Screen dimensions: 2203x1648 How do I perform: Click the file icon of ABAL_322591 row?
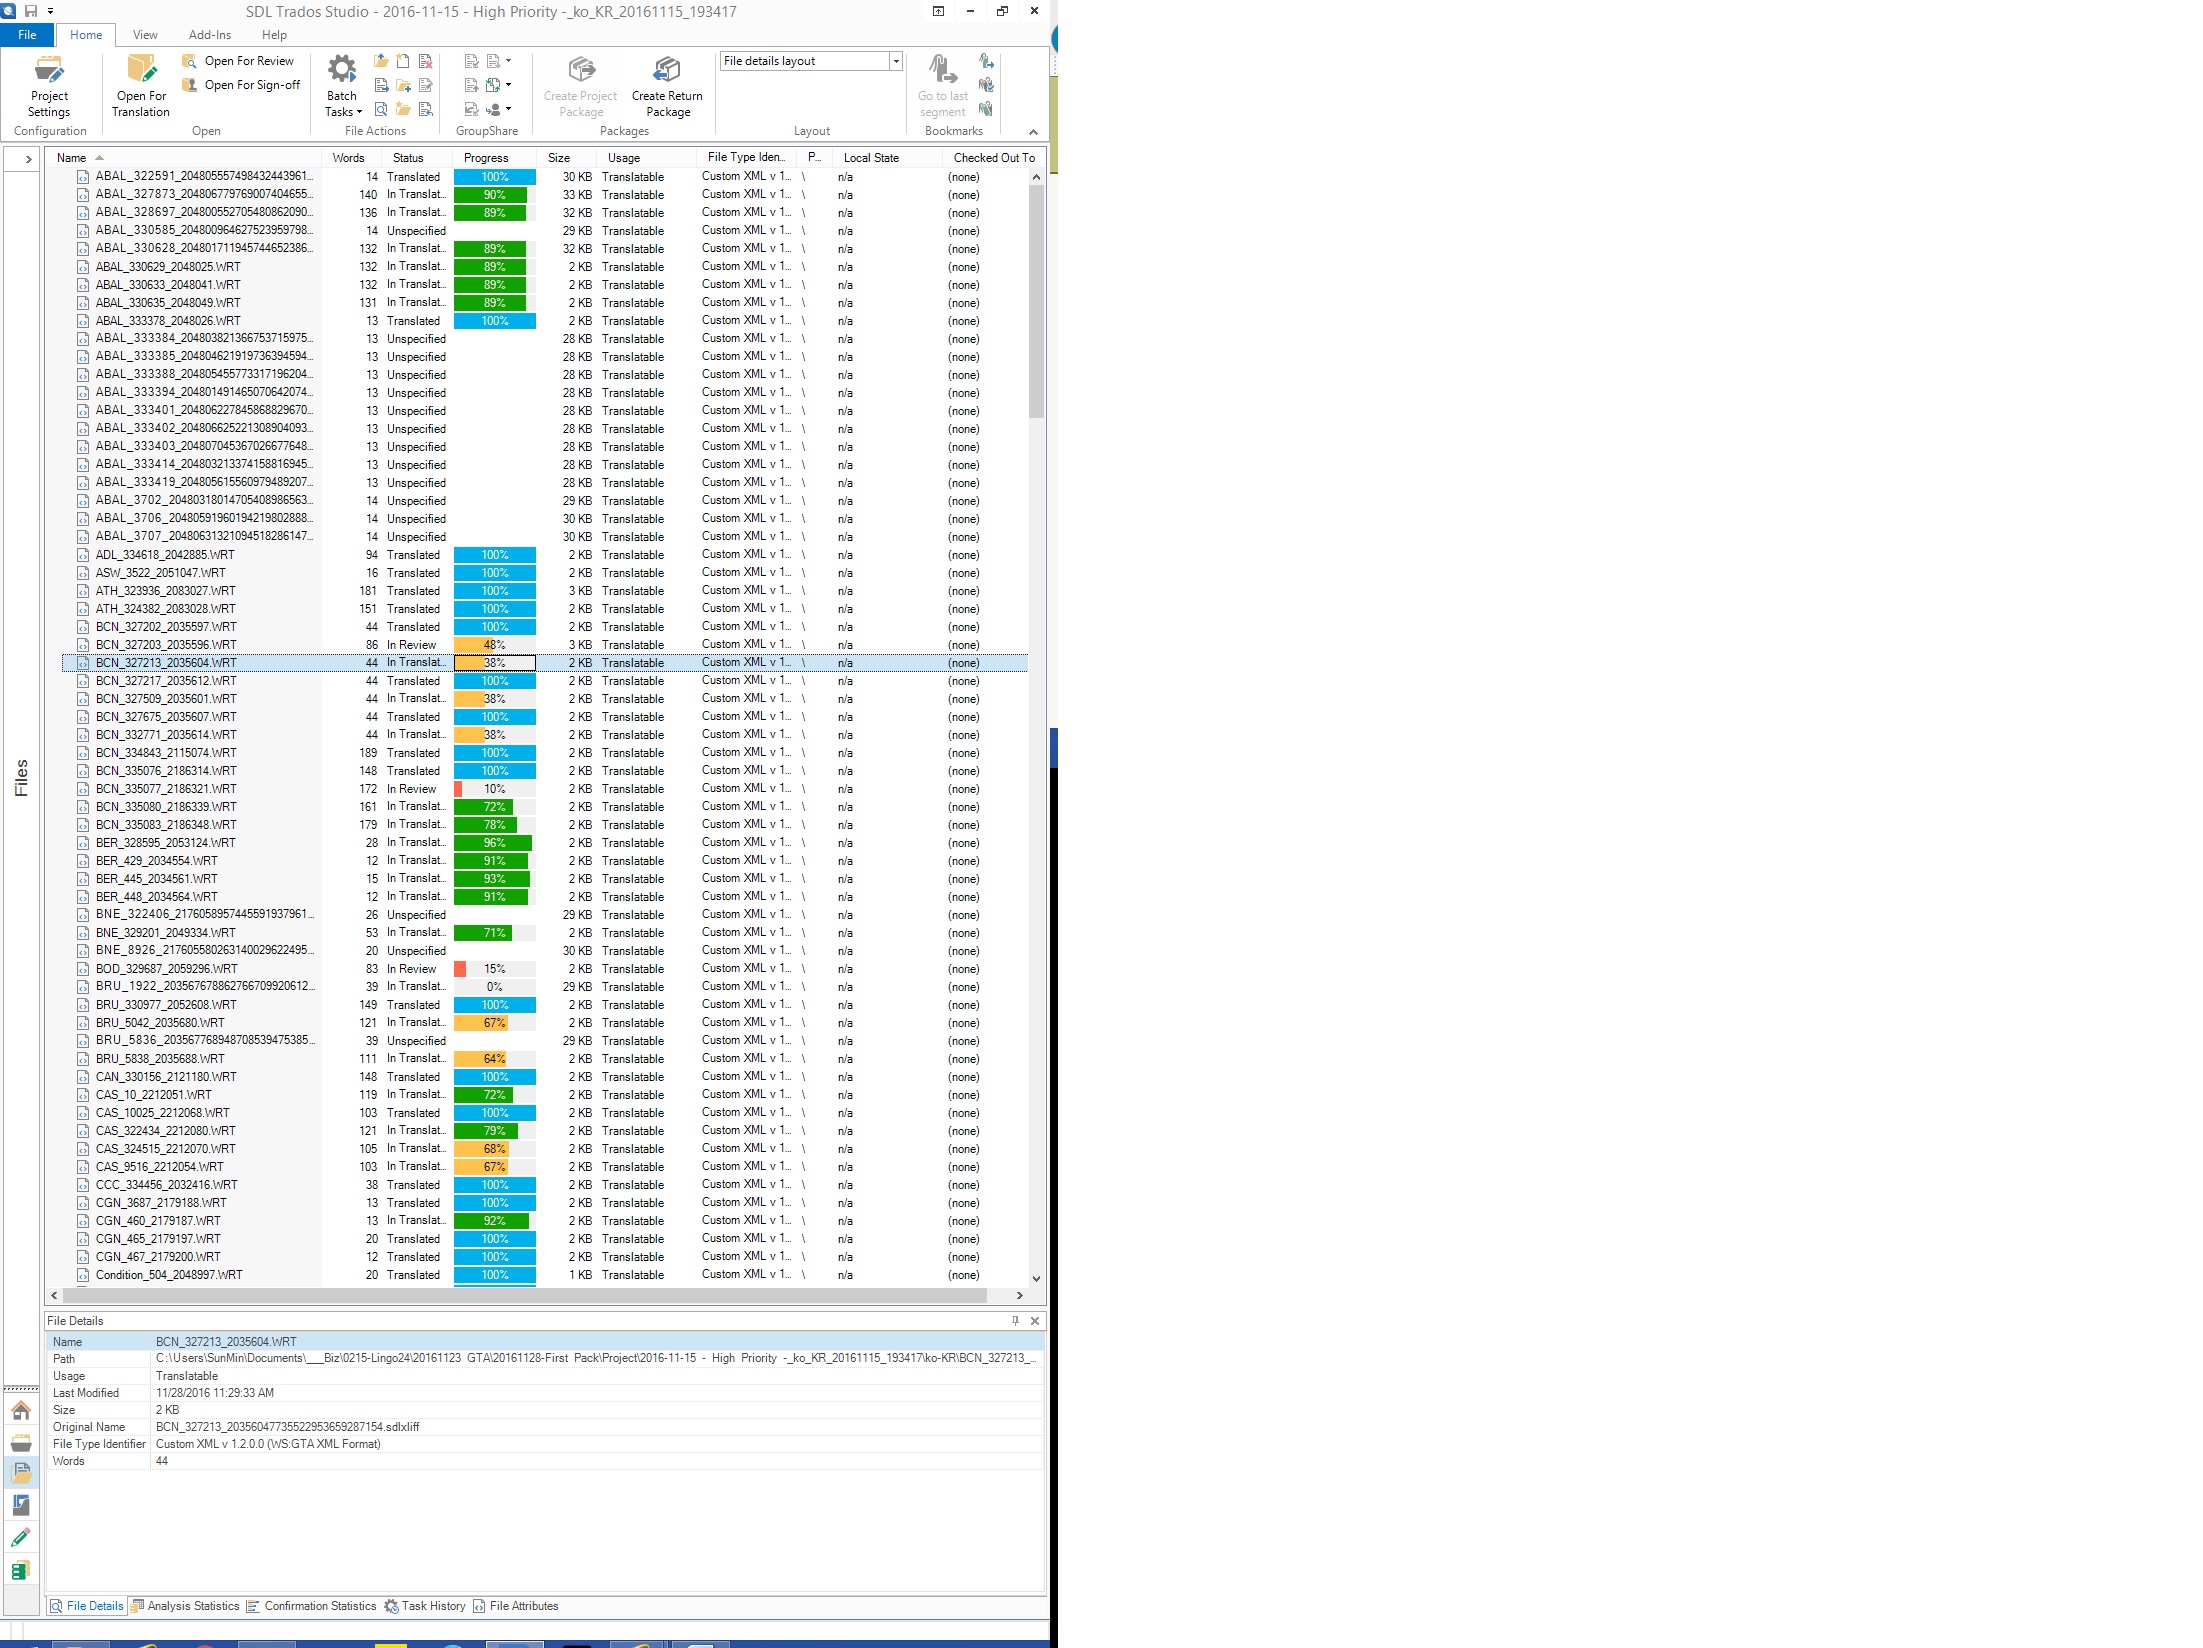click(84, 177)
